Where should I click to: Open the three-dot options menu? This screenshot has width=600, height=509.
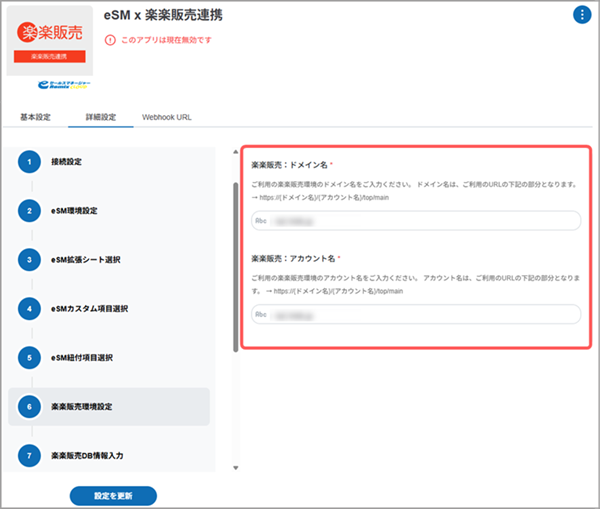coord(582,15)
